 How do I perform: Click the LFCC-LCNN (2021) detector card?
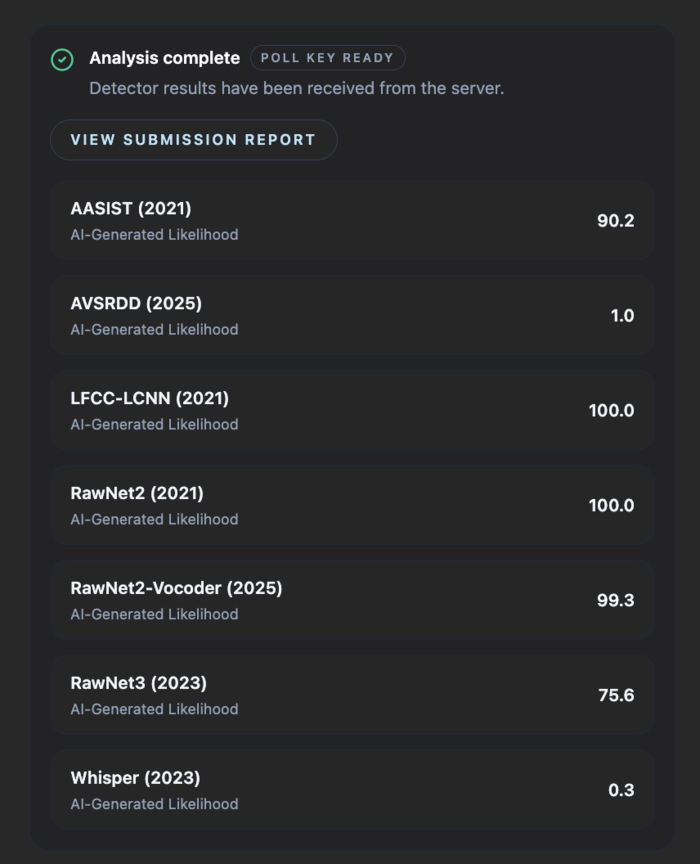coord(350,410)
